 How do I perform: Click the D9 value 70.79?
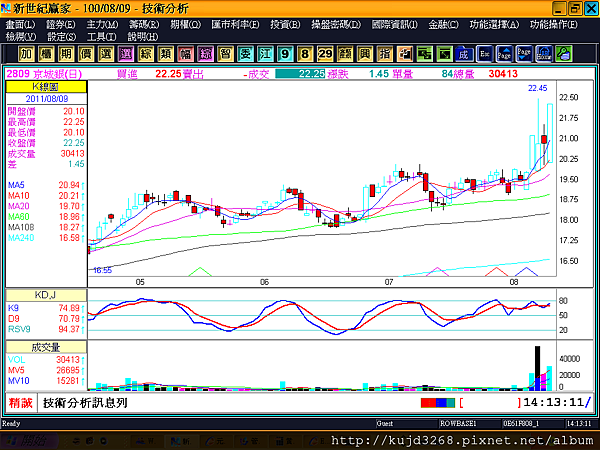pyautogui.click(x=69, y=319)
